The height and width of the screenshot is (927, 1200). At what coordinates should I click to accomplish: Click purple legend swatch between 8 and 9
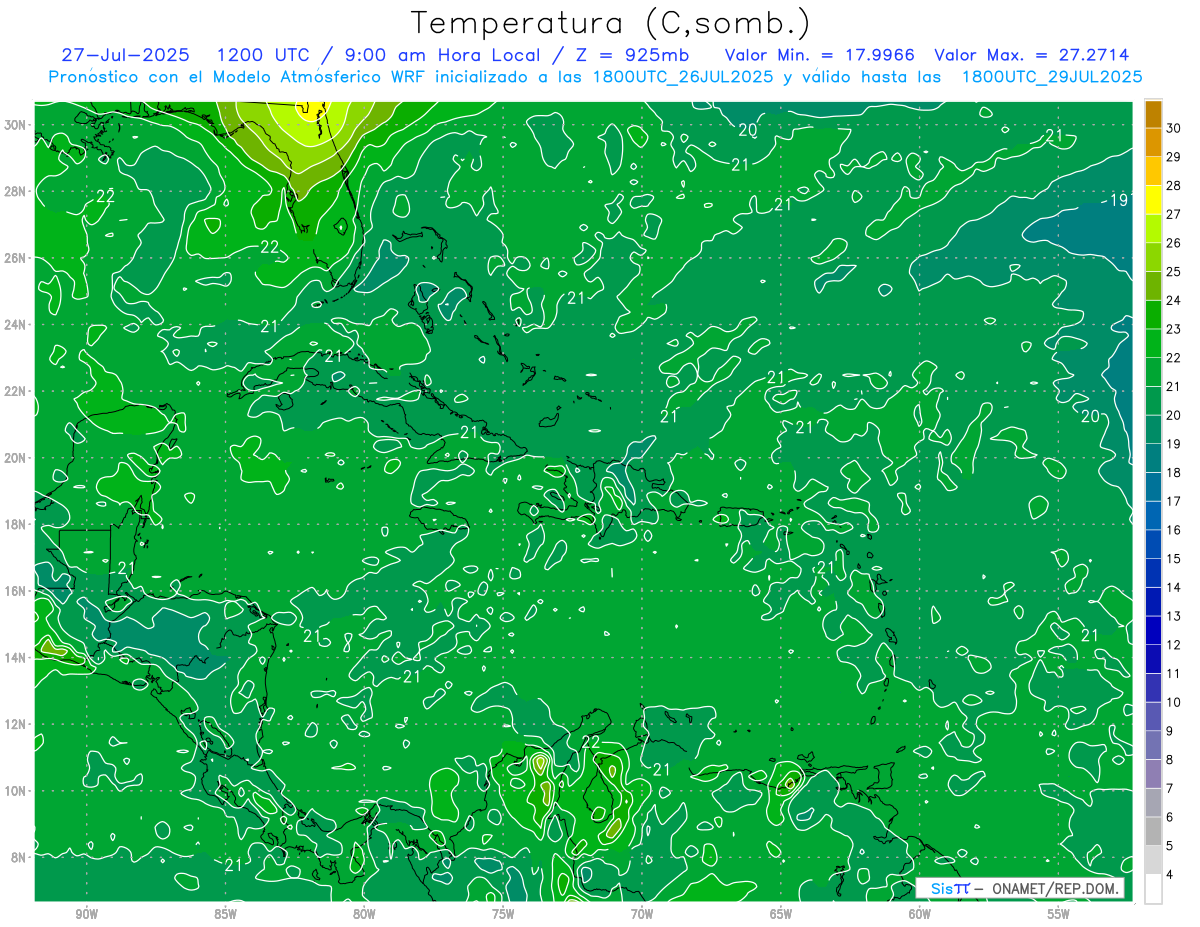pos(1154,745)
